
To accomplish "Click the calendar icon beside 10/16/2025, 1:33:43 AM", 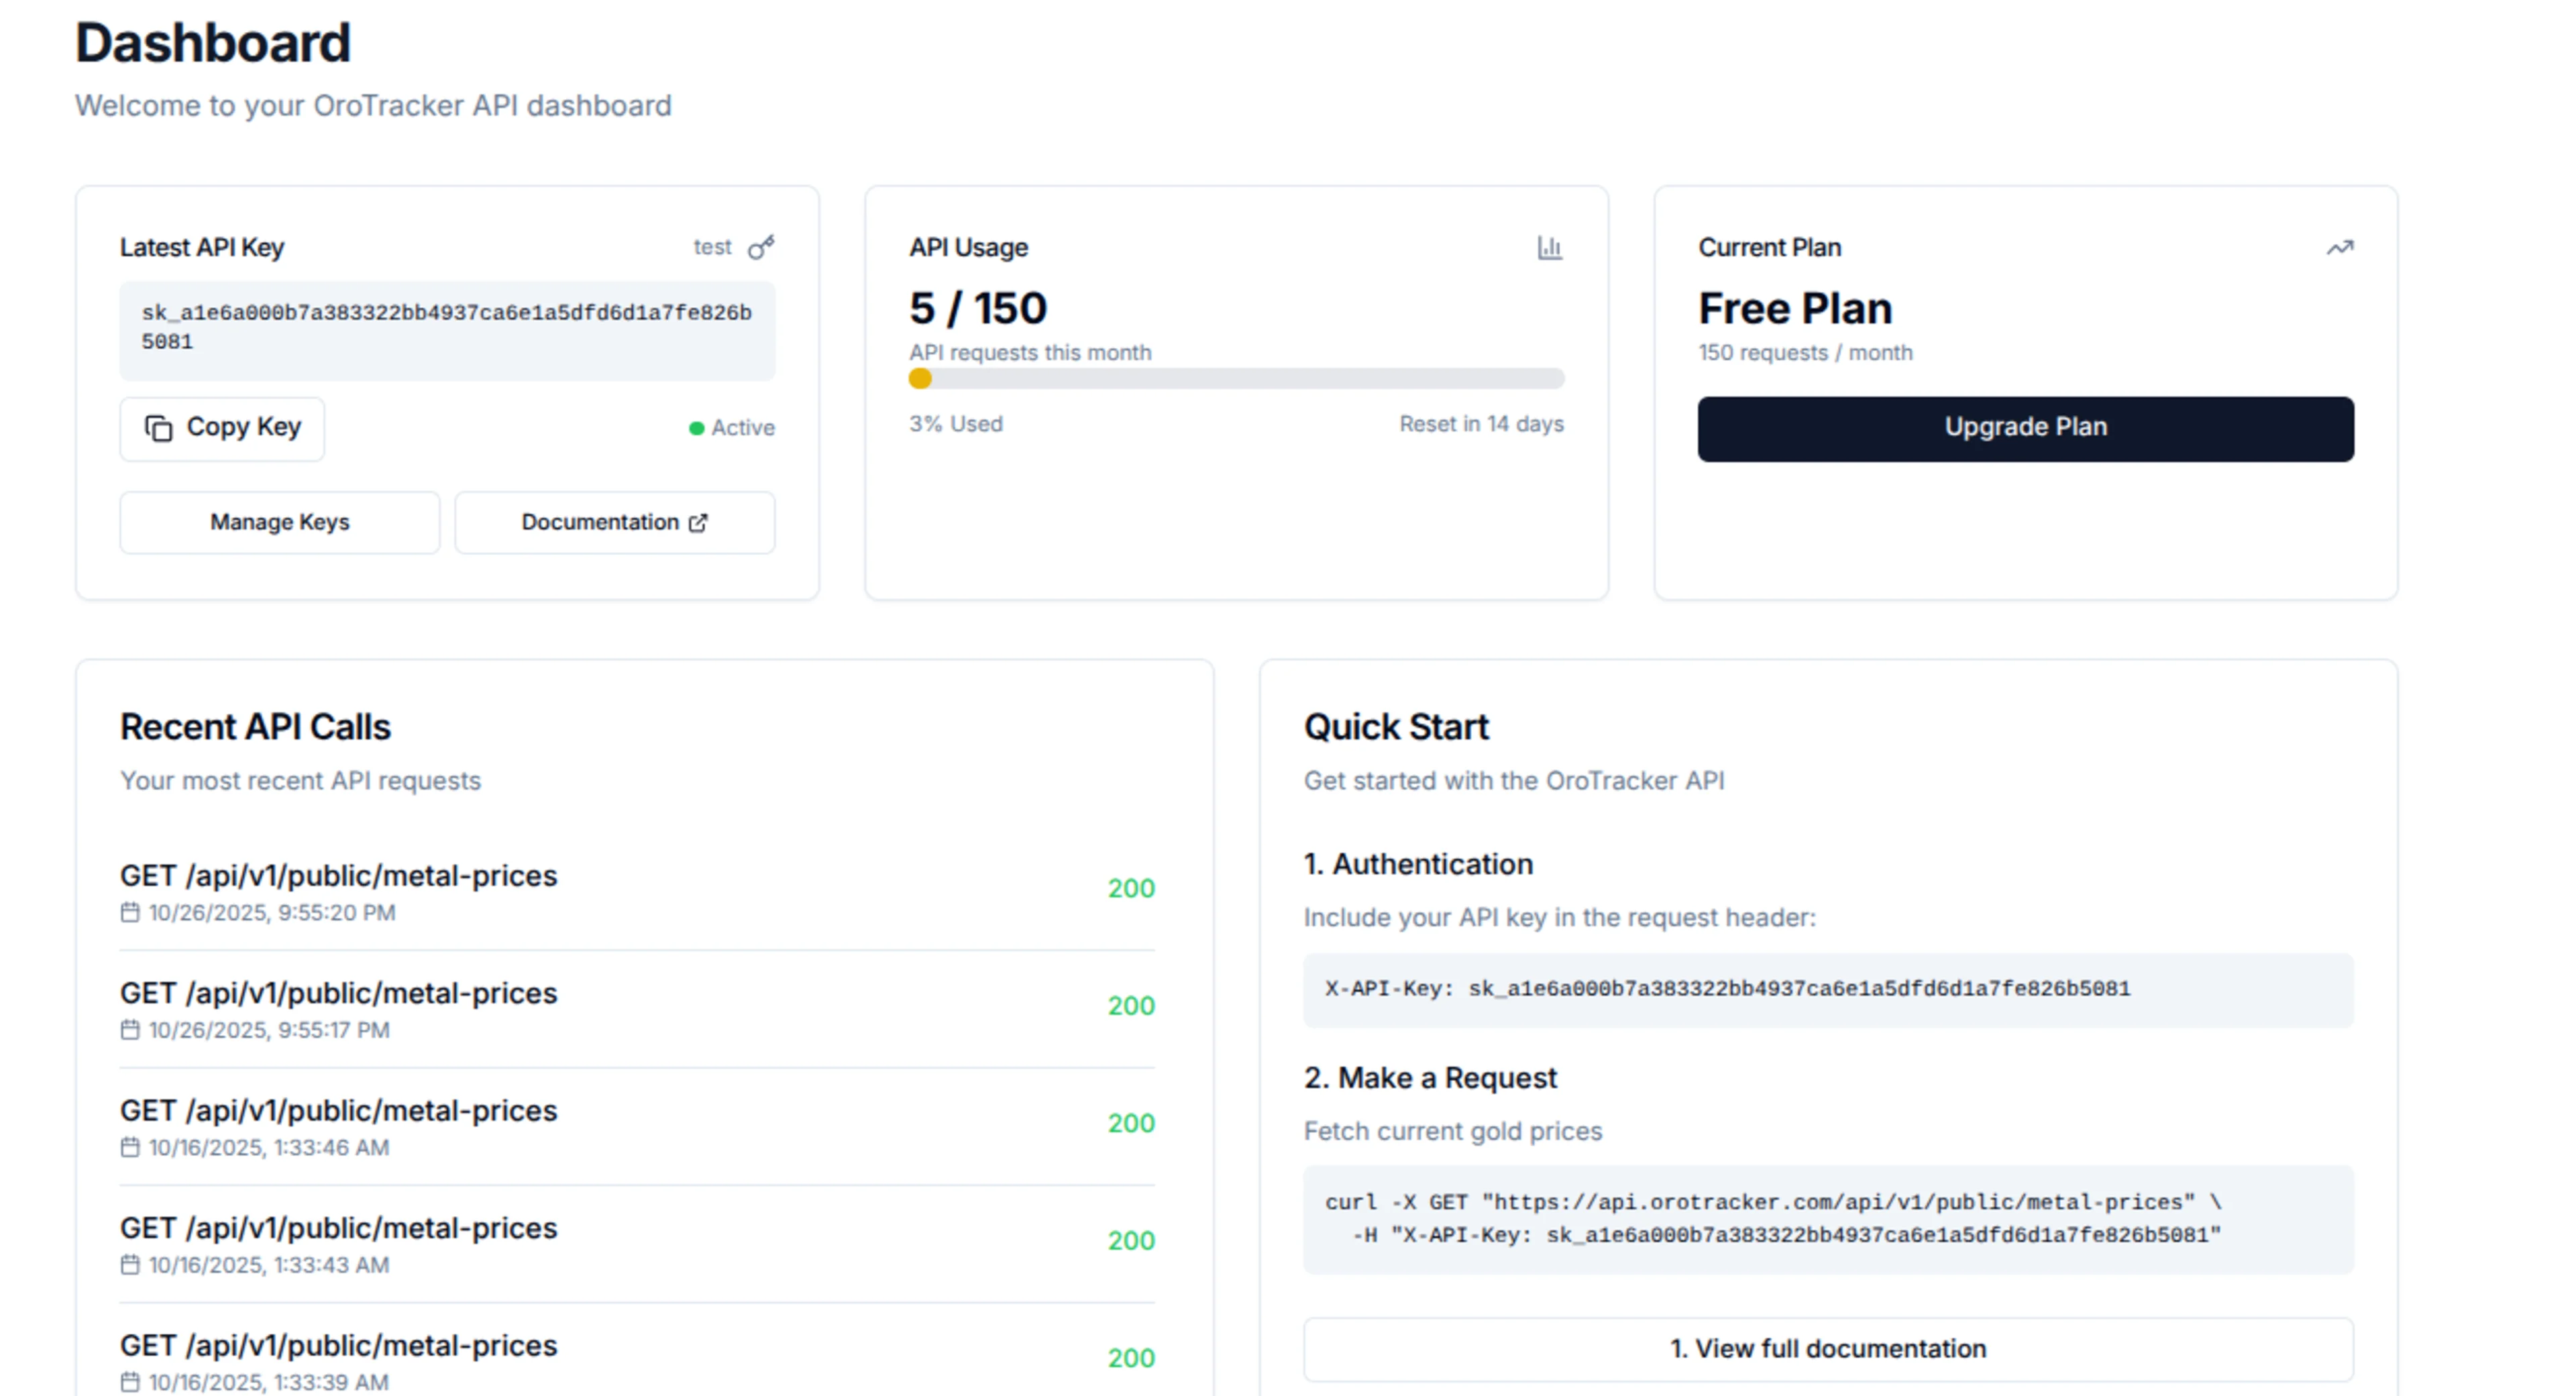I will point(130,1264).
